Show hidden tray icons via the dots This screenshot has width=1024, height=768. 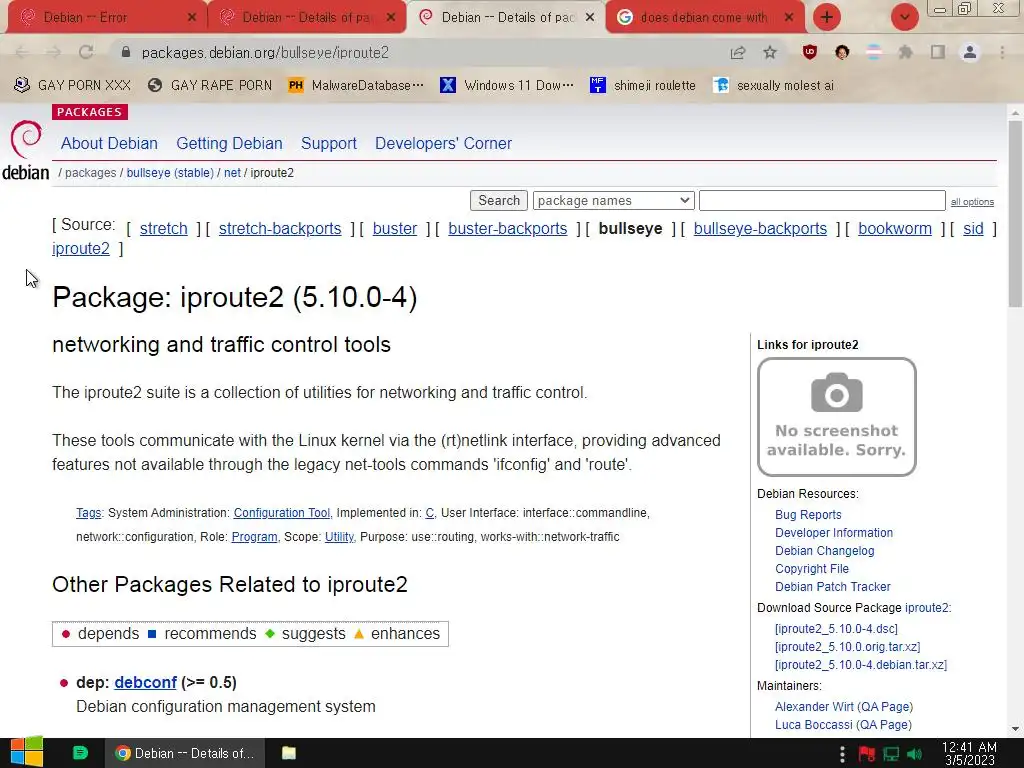842,754
